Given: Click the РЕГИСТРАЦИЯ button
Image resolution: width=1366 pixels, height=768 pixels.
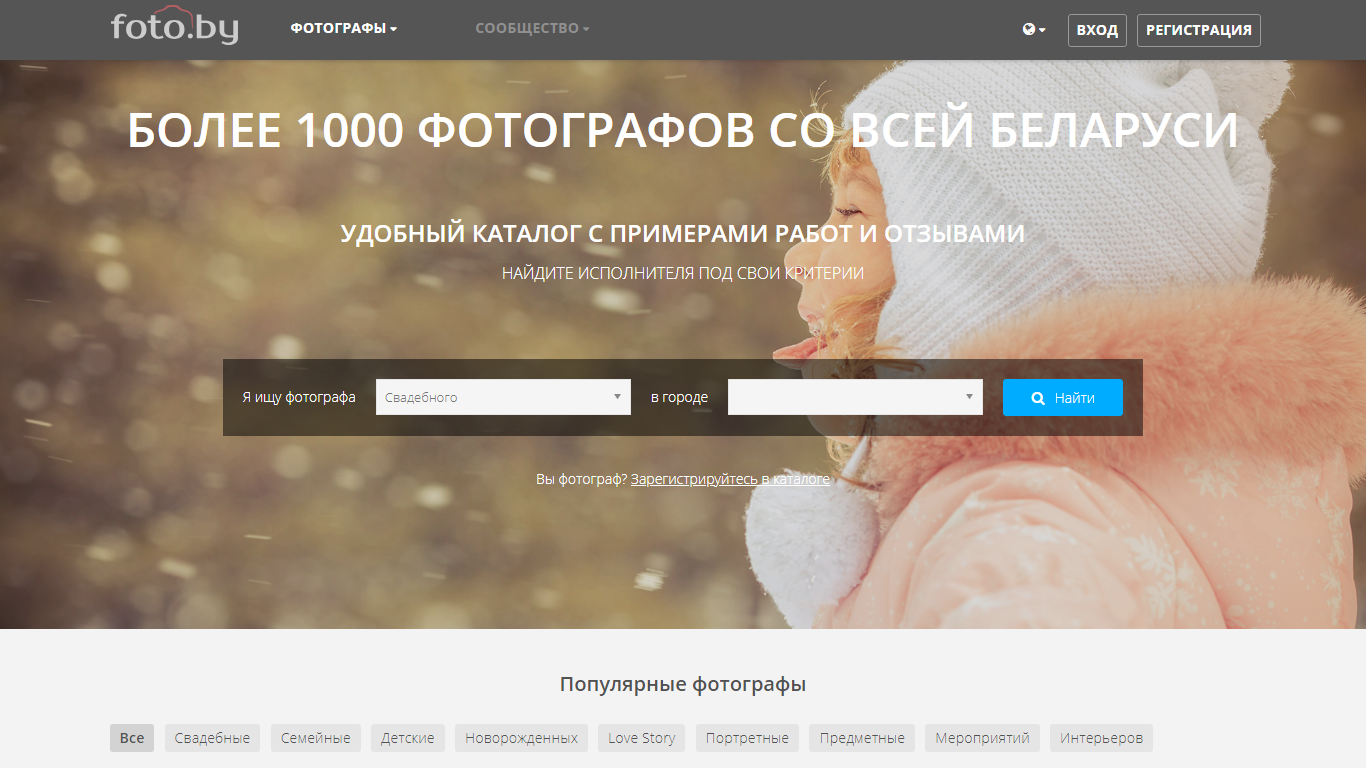Looking at the screenshot, I should 1199,30.
